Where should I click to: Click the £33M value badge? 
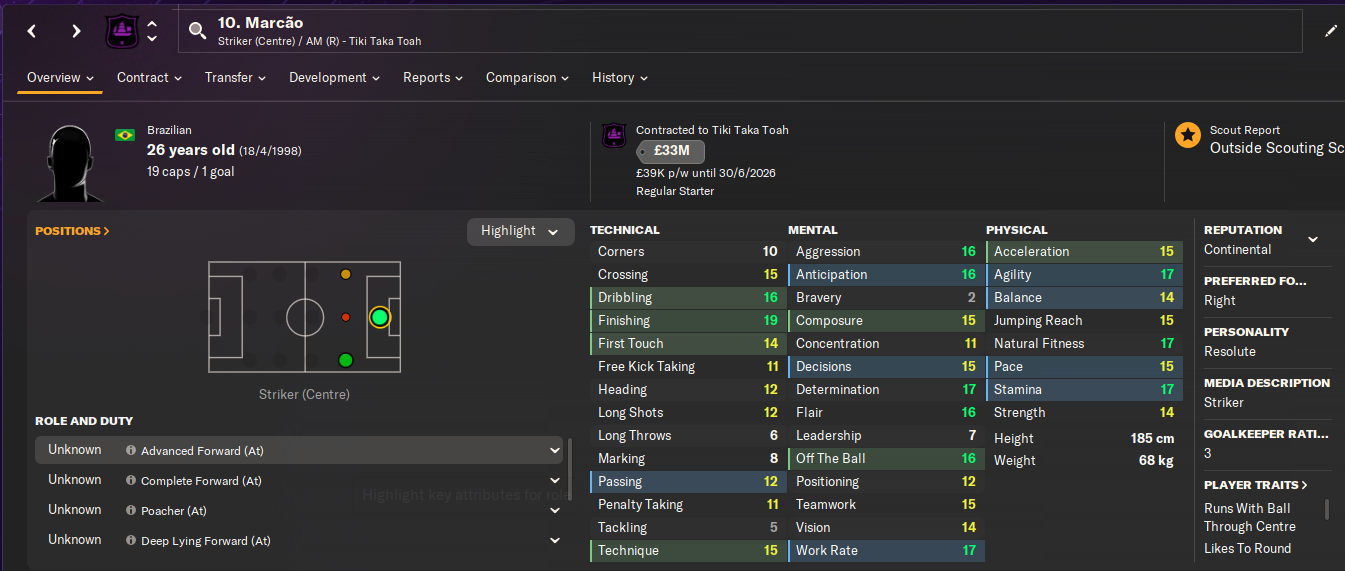tap(670, 151)
